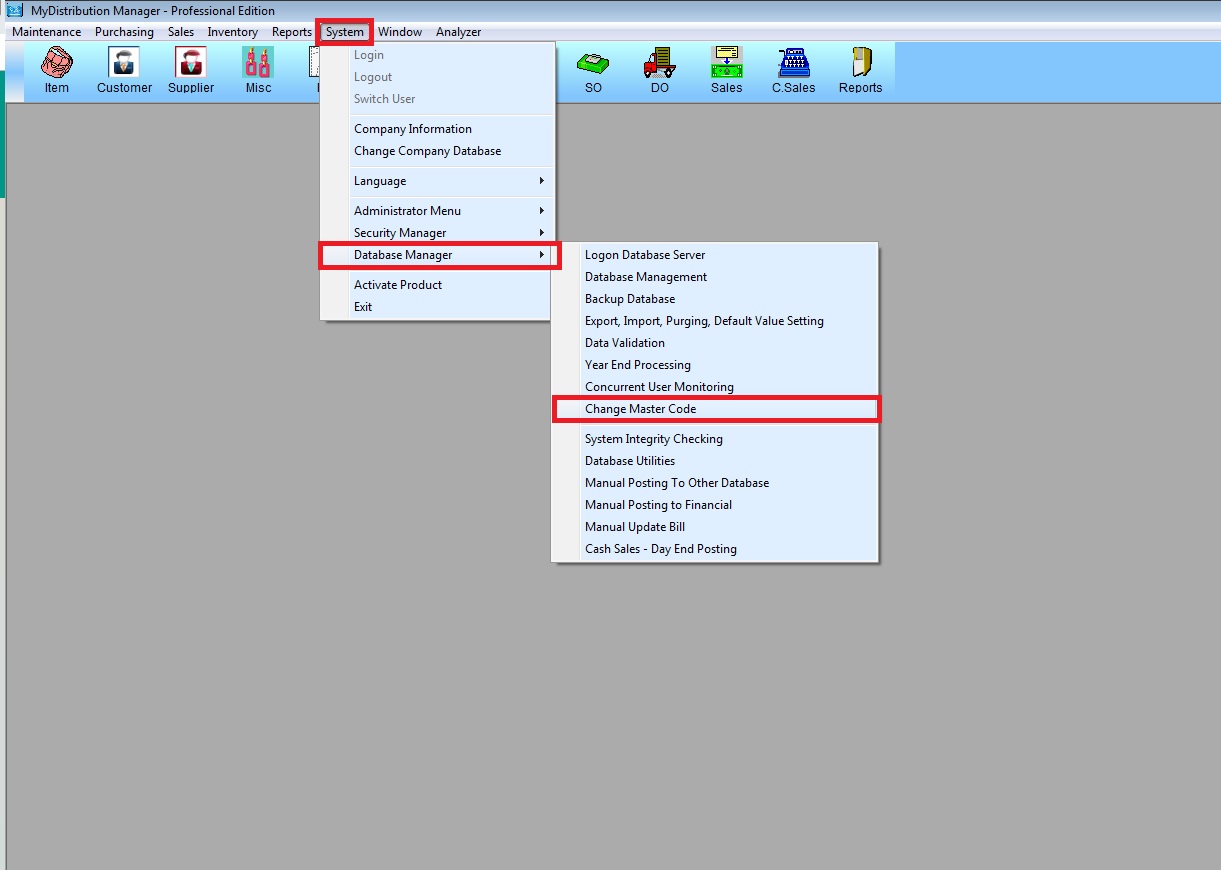Open the Analyzer menu
This screenshot has width=1221, height=870.
pyautogui.click(x=458, y=32)
